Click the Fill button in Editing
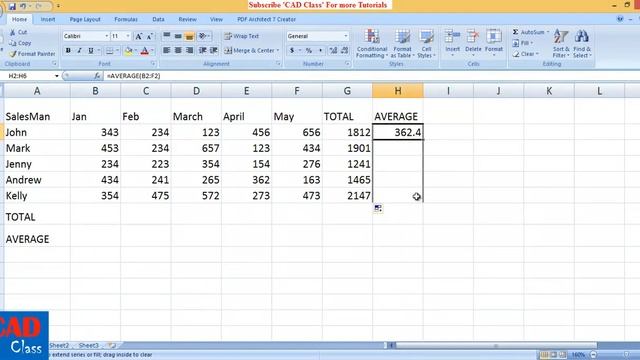Image resolution: width=640 pixels, height=360 pixels. (523, 43)
